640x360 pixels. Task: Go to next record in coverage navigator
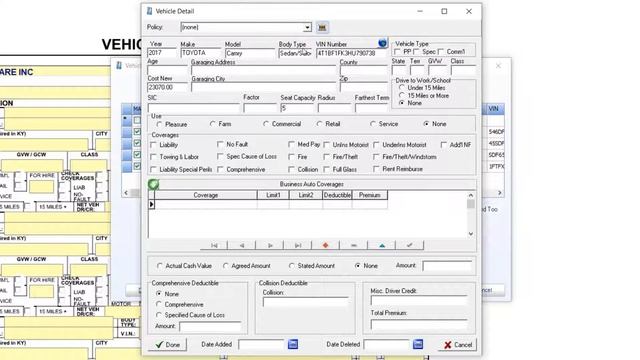270,245
